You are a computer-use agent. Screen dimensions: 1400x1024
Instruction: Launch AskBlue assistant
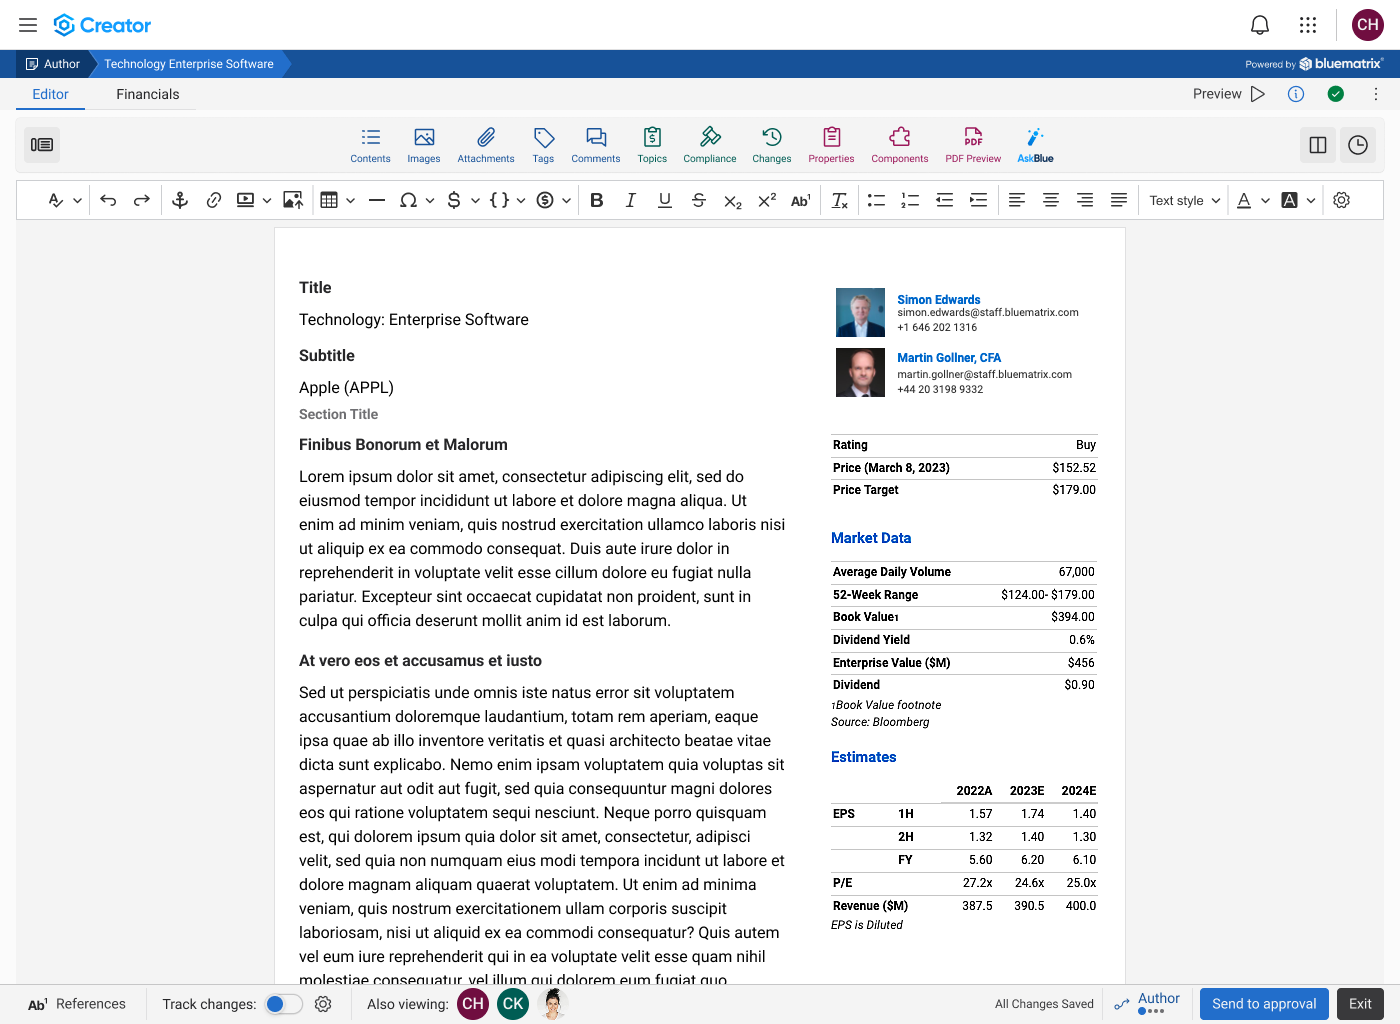pos(1034,145)
